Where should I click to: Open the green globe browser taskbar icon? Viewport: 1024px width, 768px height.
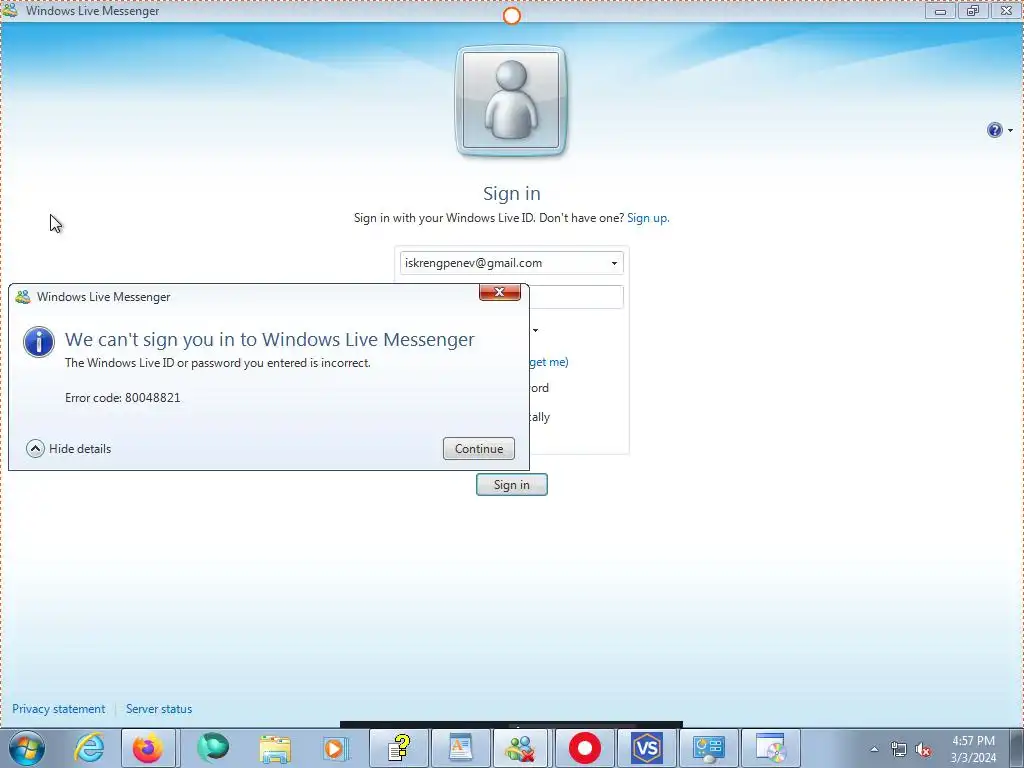coord(213,748)
